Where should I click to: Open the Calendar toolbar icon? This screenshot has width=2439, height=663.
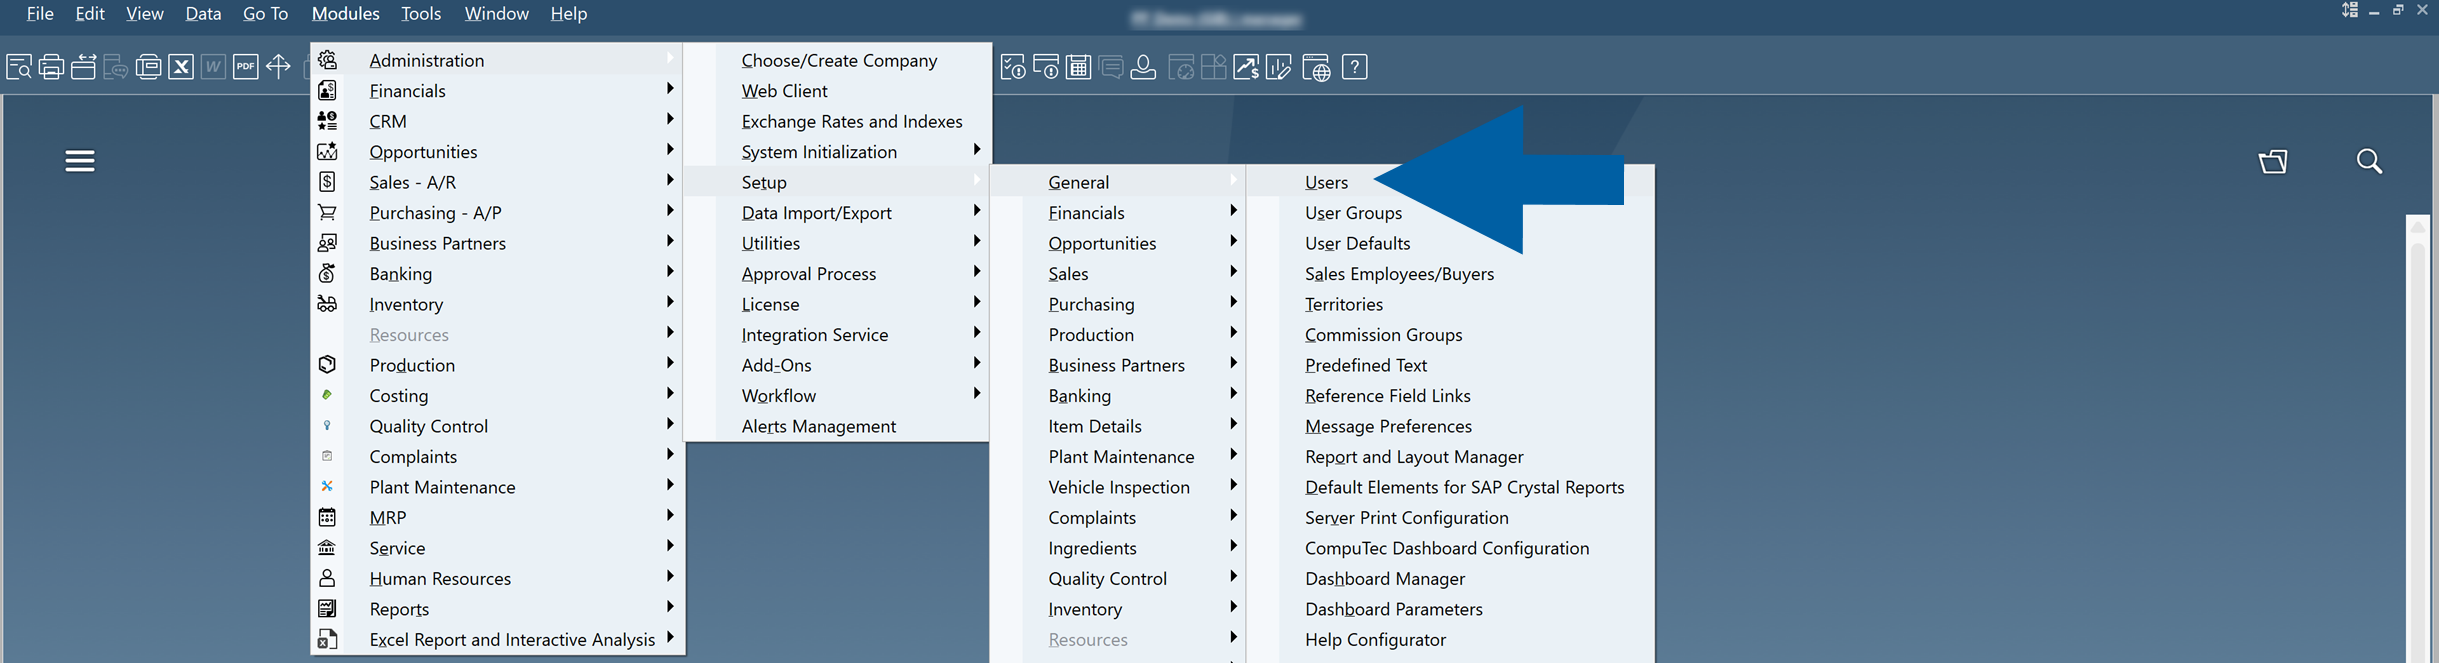[x=1078, y=67]
